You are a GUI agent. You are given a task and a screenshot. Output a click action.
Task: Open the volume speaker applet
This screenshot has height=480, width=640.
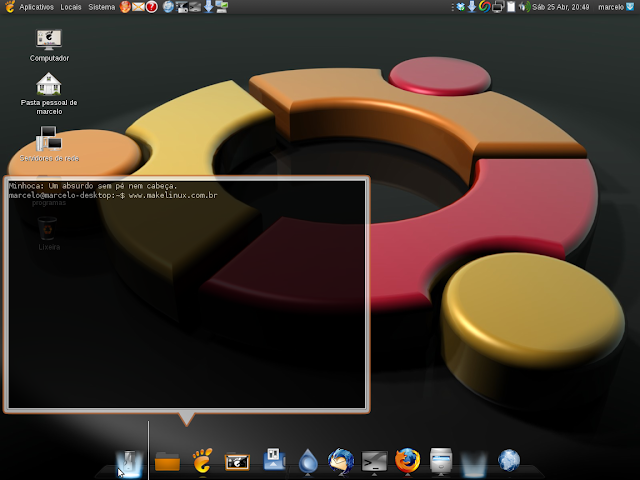(524, 7)
